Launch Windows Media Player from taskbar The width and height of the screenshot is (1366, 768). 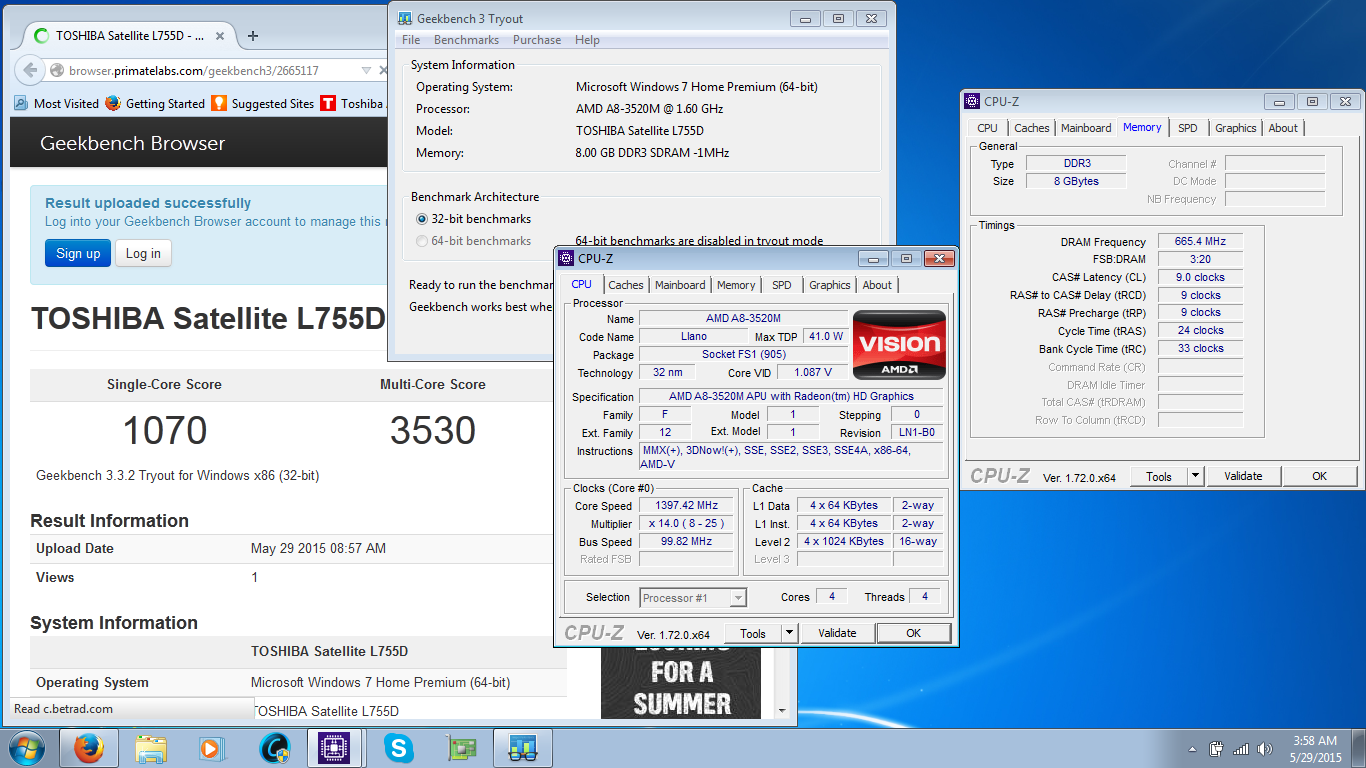(x=212, y=748)
